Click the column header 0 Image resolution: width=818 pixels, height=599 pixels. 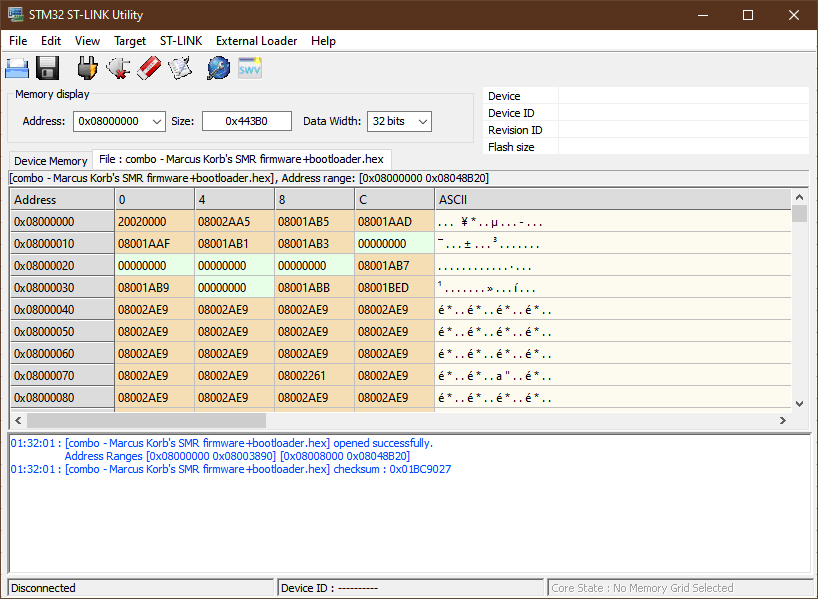(x=154, y=200)
